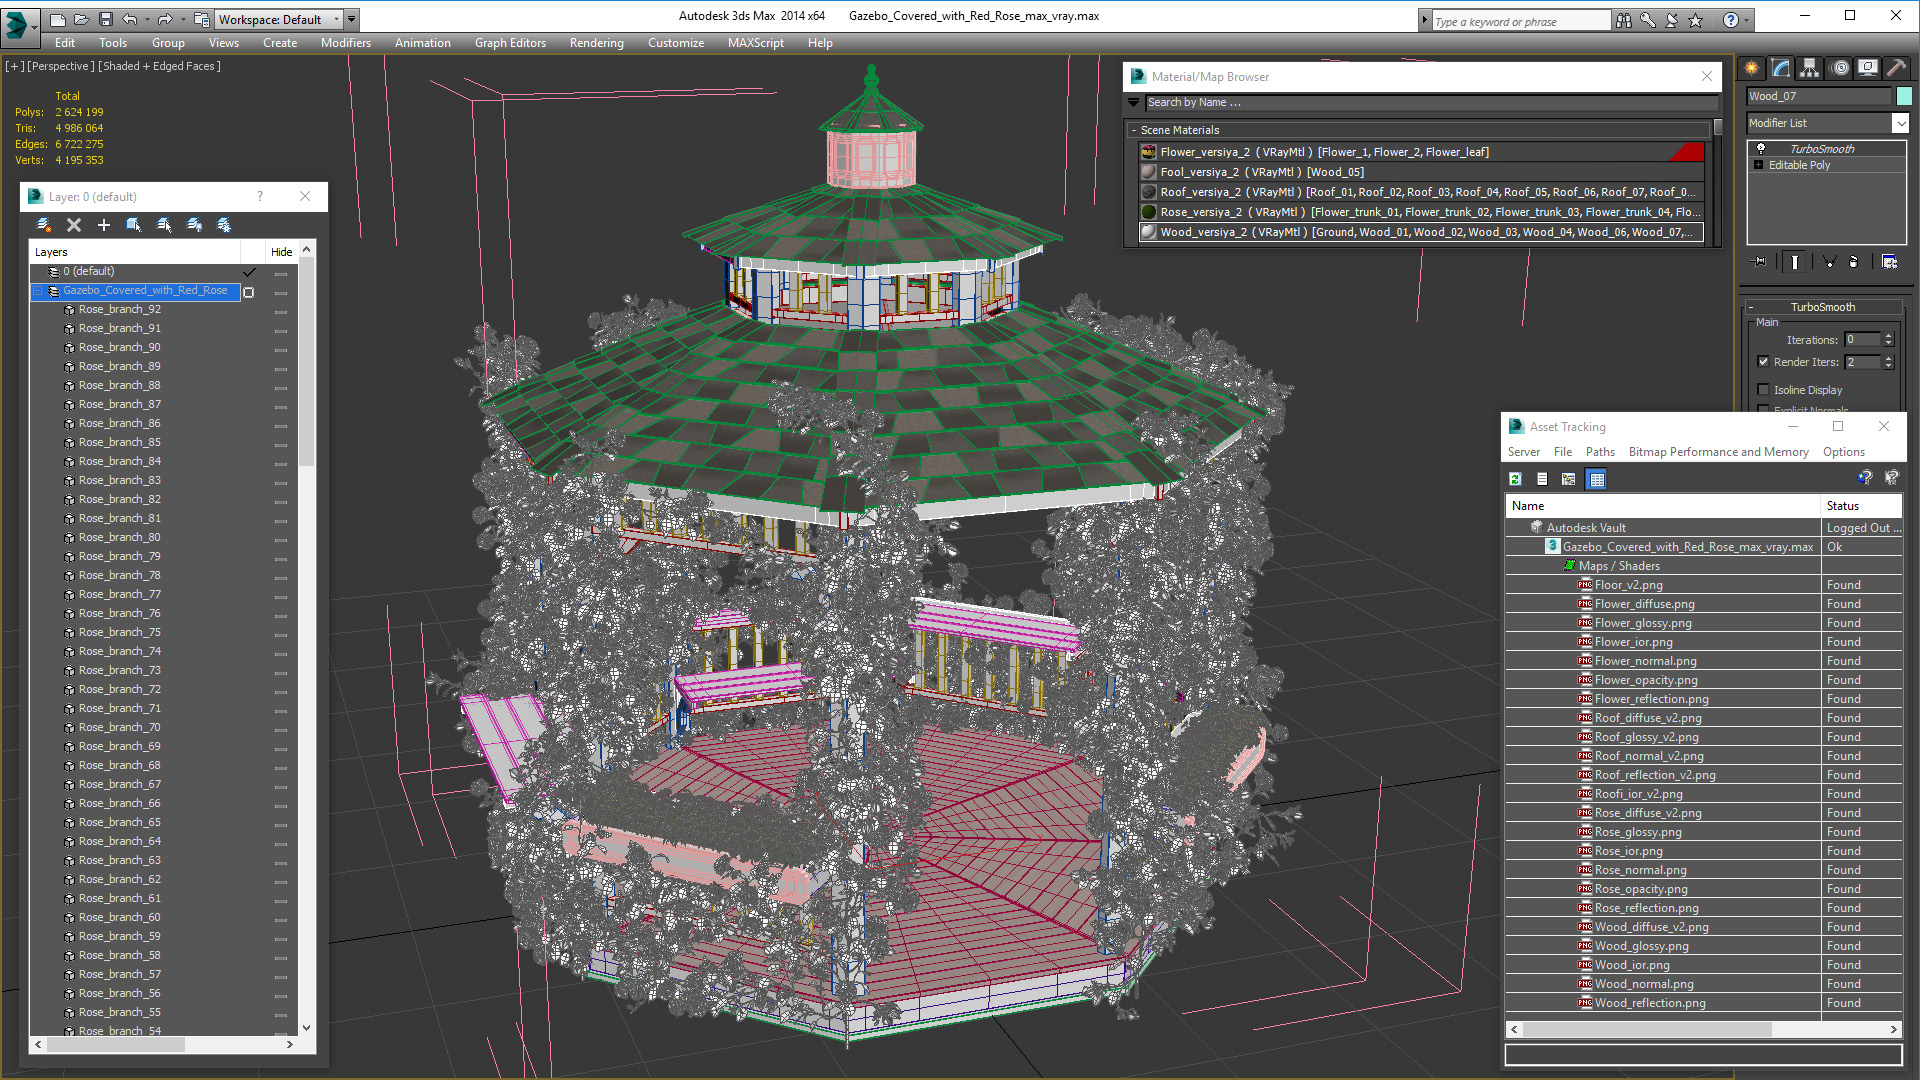Click Remove modifier trash icon
This screenshot has height=1080, width=1920.
(x=1853, y=262)
